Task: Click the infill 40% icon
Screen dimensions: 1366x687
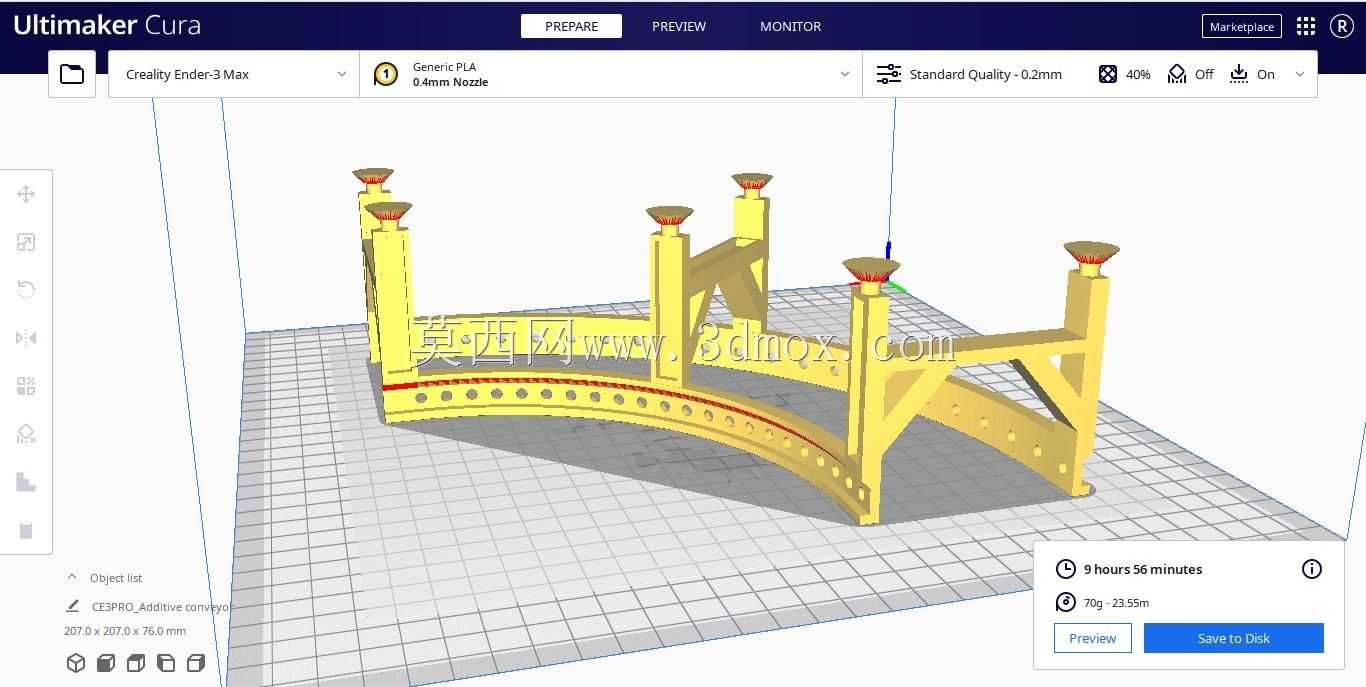Action: point(1107,74)
